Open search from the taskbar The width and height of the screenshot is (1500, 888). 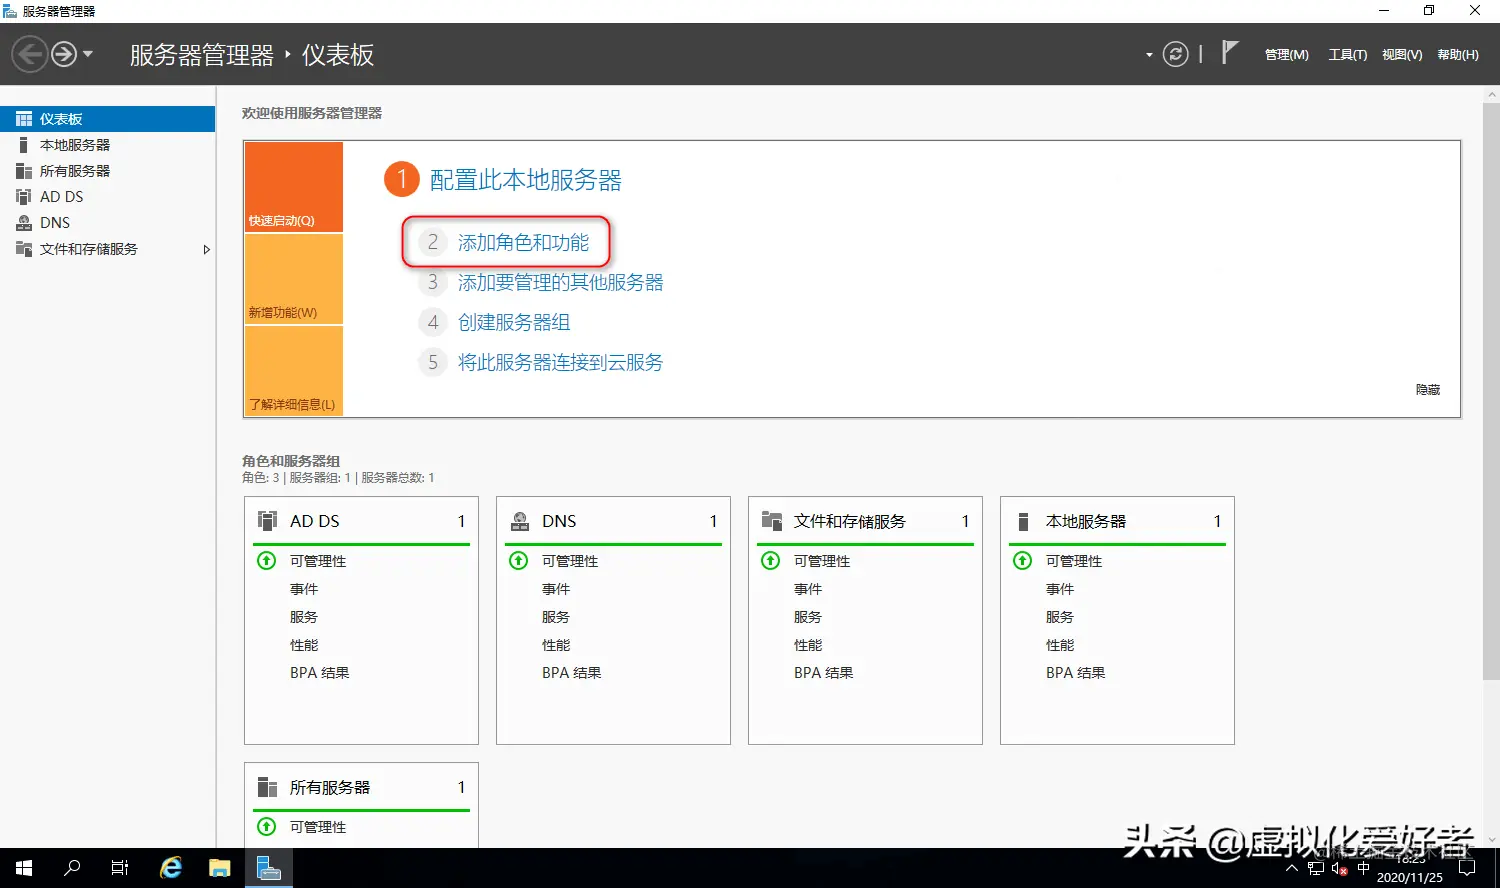pos(70,866)
